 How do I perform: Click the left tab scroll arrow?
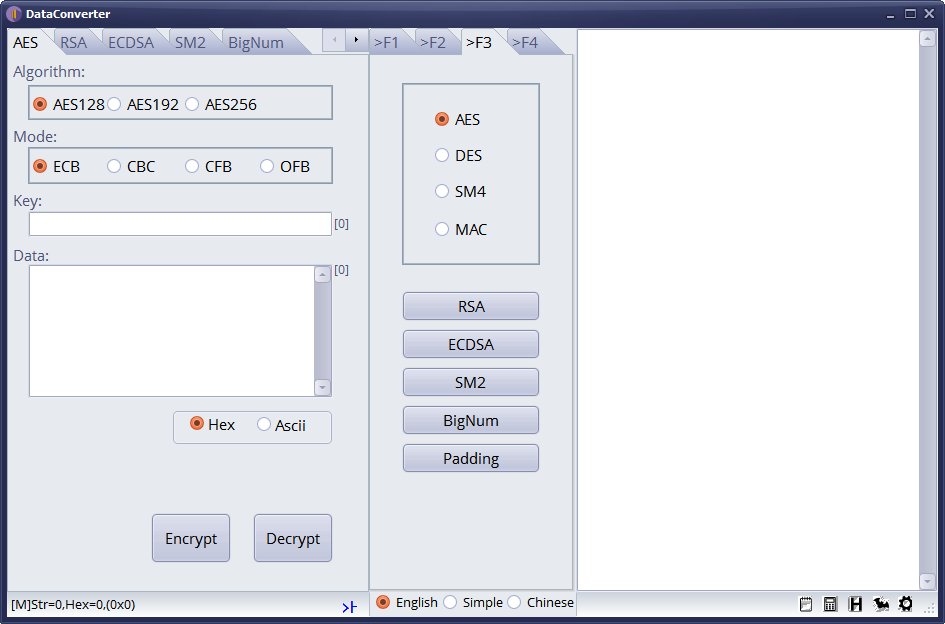coord(333,41)
